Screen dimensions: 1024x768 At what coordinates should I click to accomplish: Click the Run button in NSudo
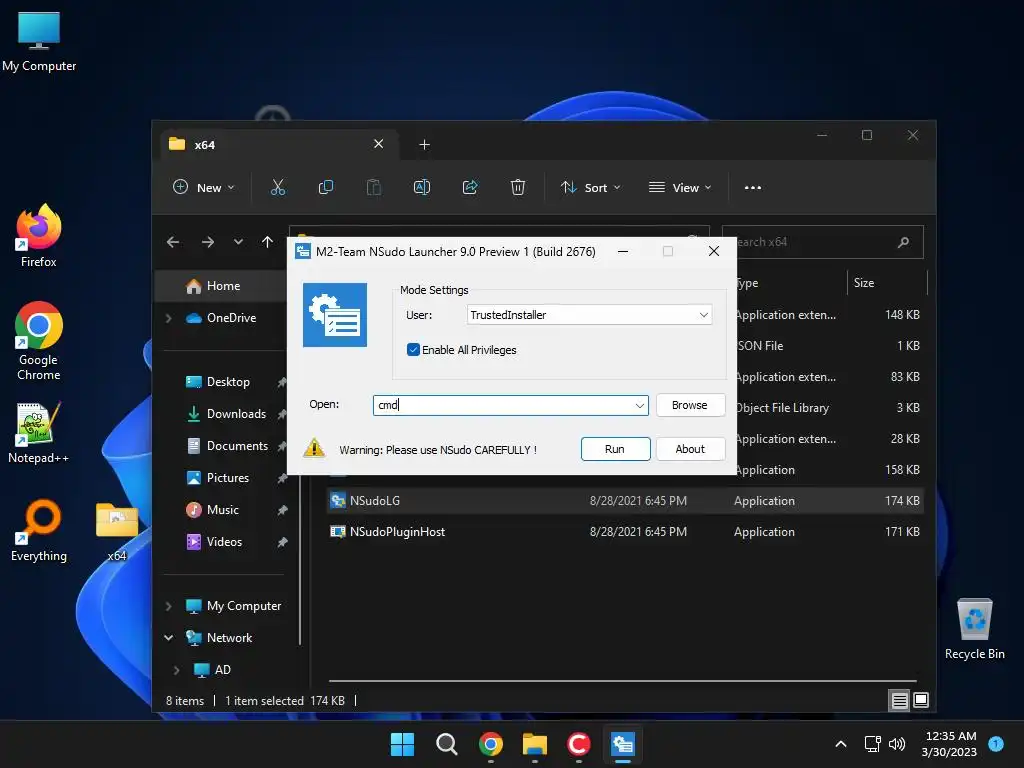pos(615,449)
